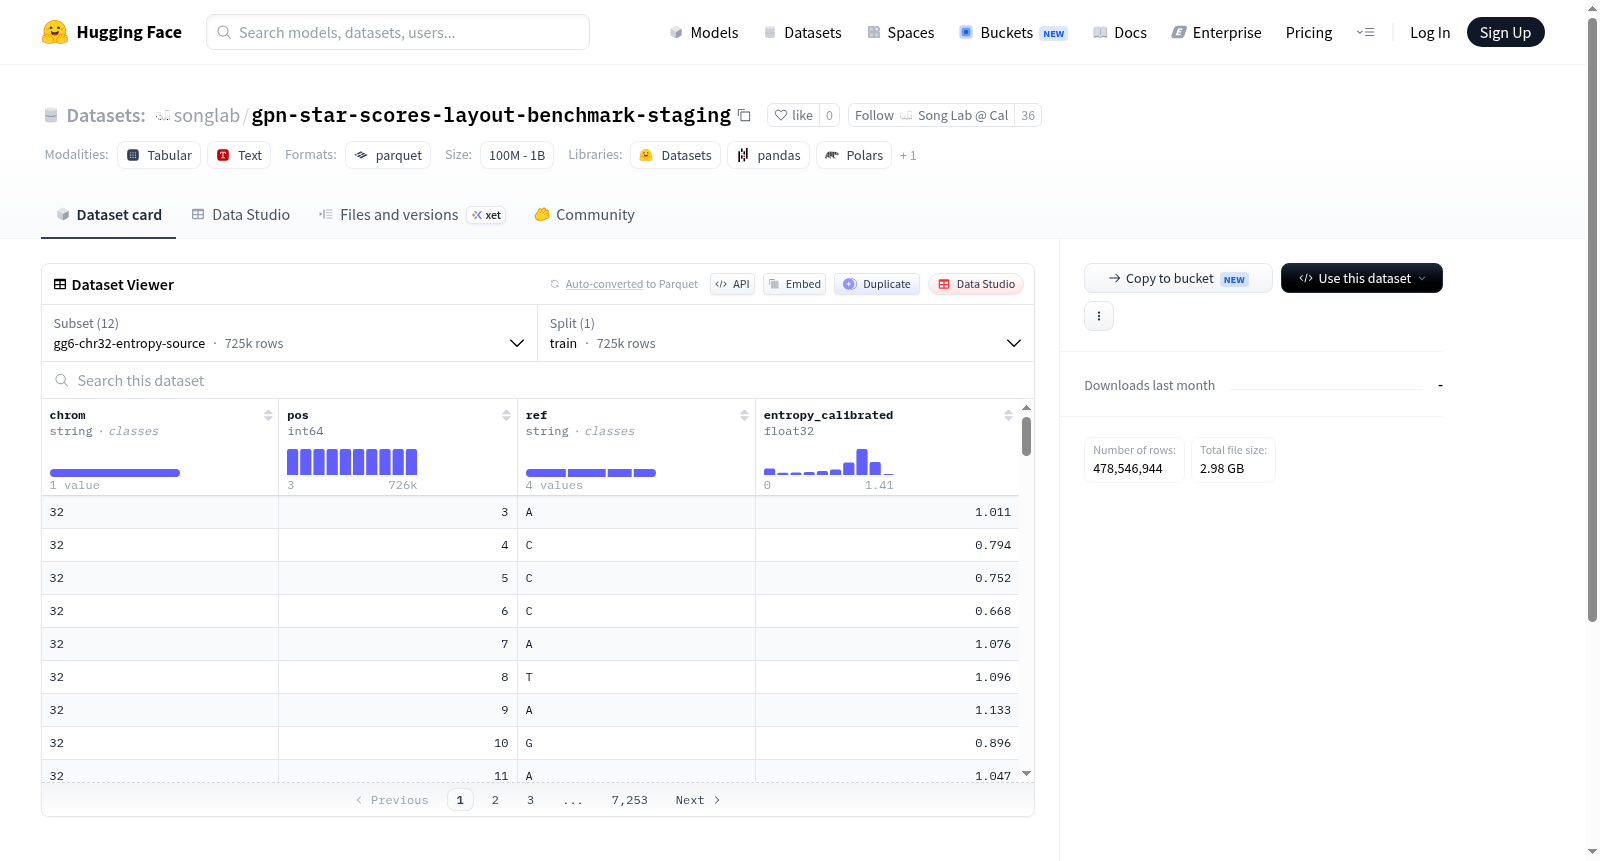Image resolution: width=1600 pixels, height=861 pixels.
Task: Click the pos column histogram
Action: pyautogui.click(x=352, y=461)
